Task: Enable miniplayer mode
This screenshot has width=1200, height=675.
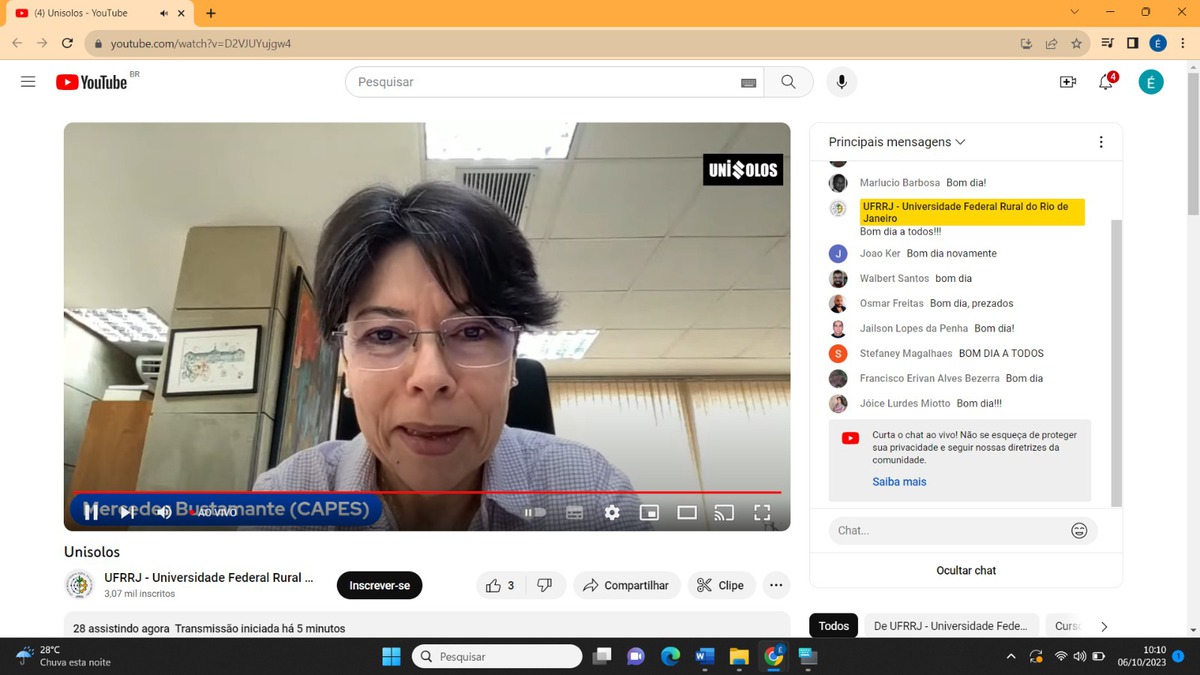Action: point(649,513)
